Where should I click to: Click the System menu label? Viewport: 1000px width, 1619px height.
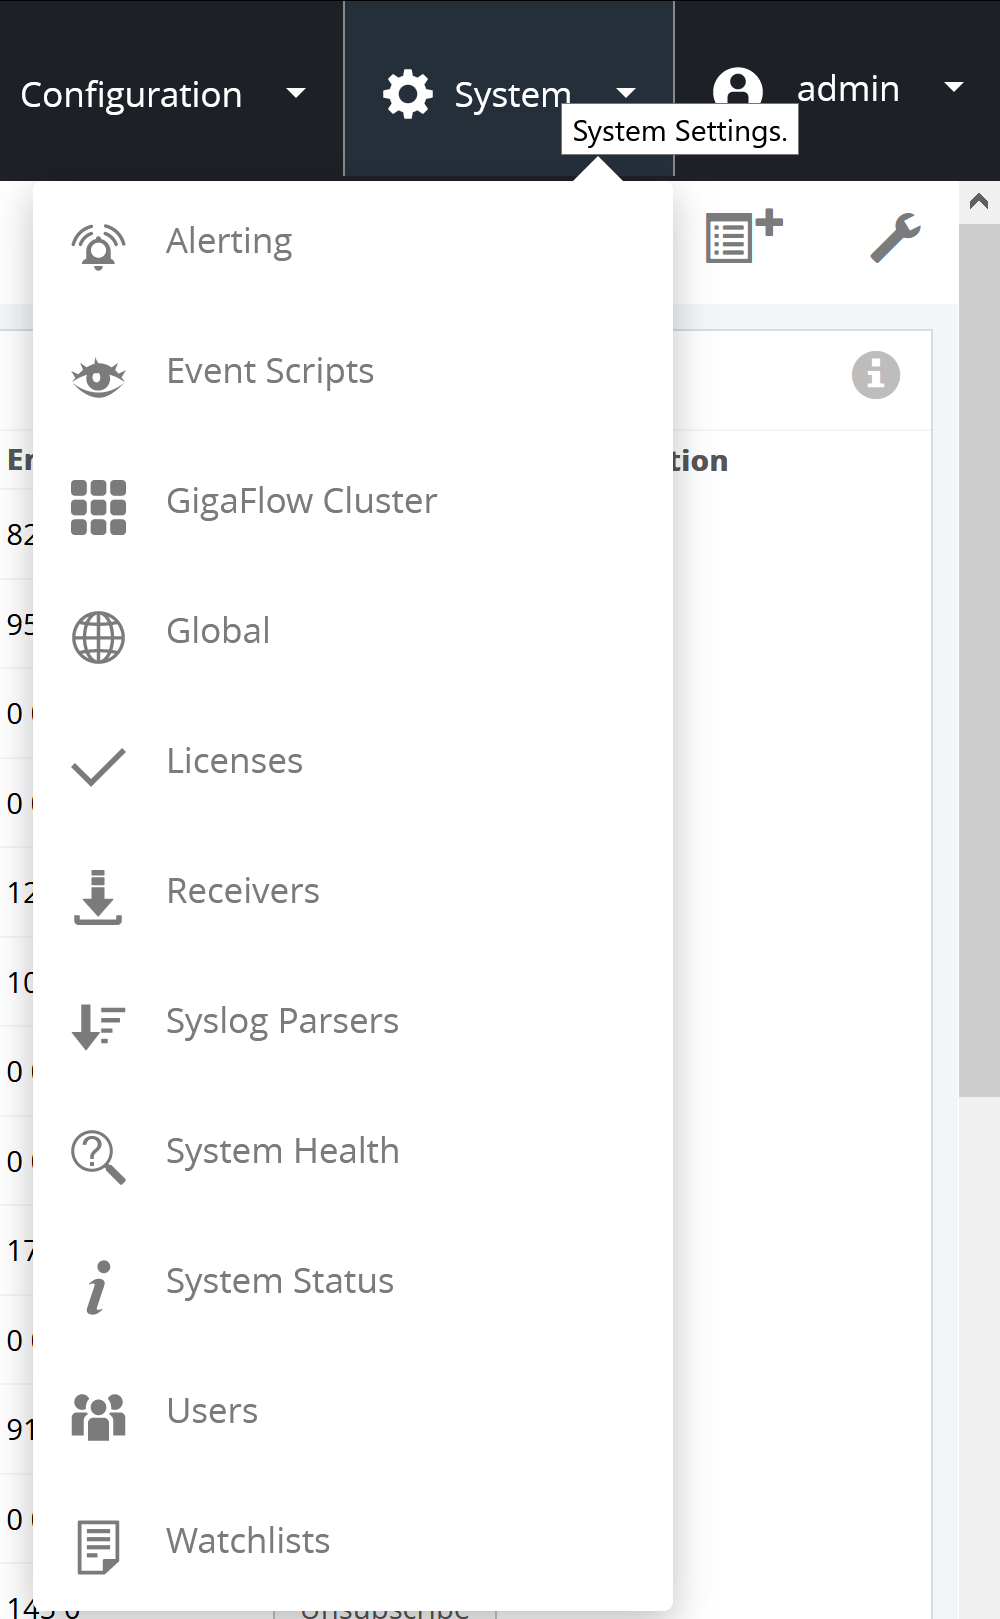pyautogui.click(x=513, y=95)
